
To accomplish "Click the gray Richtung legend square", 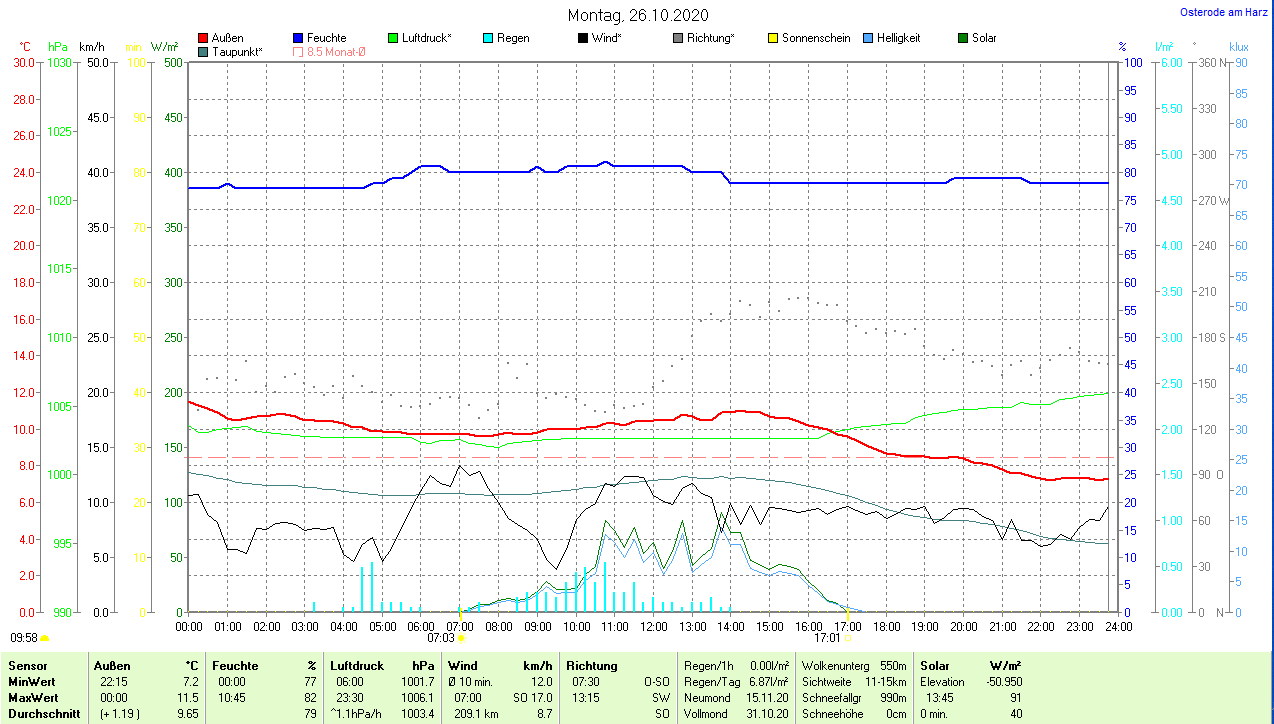I will (678, 38).
